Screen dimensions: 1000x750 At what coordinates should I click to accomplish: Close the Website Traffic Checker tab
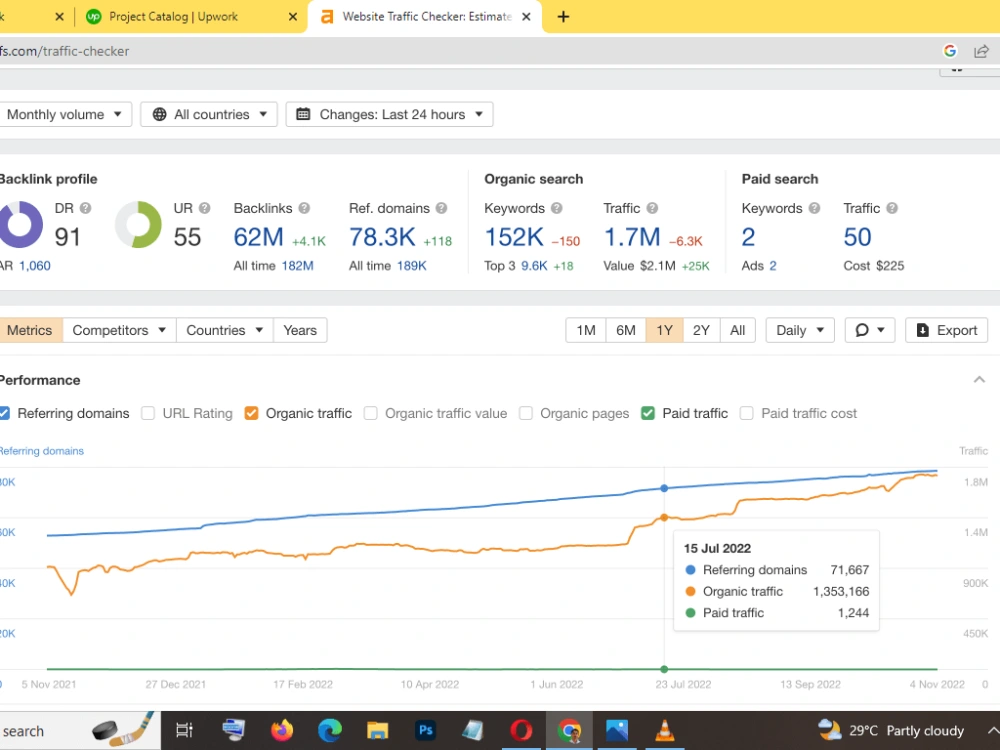(x=526, y=17)
